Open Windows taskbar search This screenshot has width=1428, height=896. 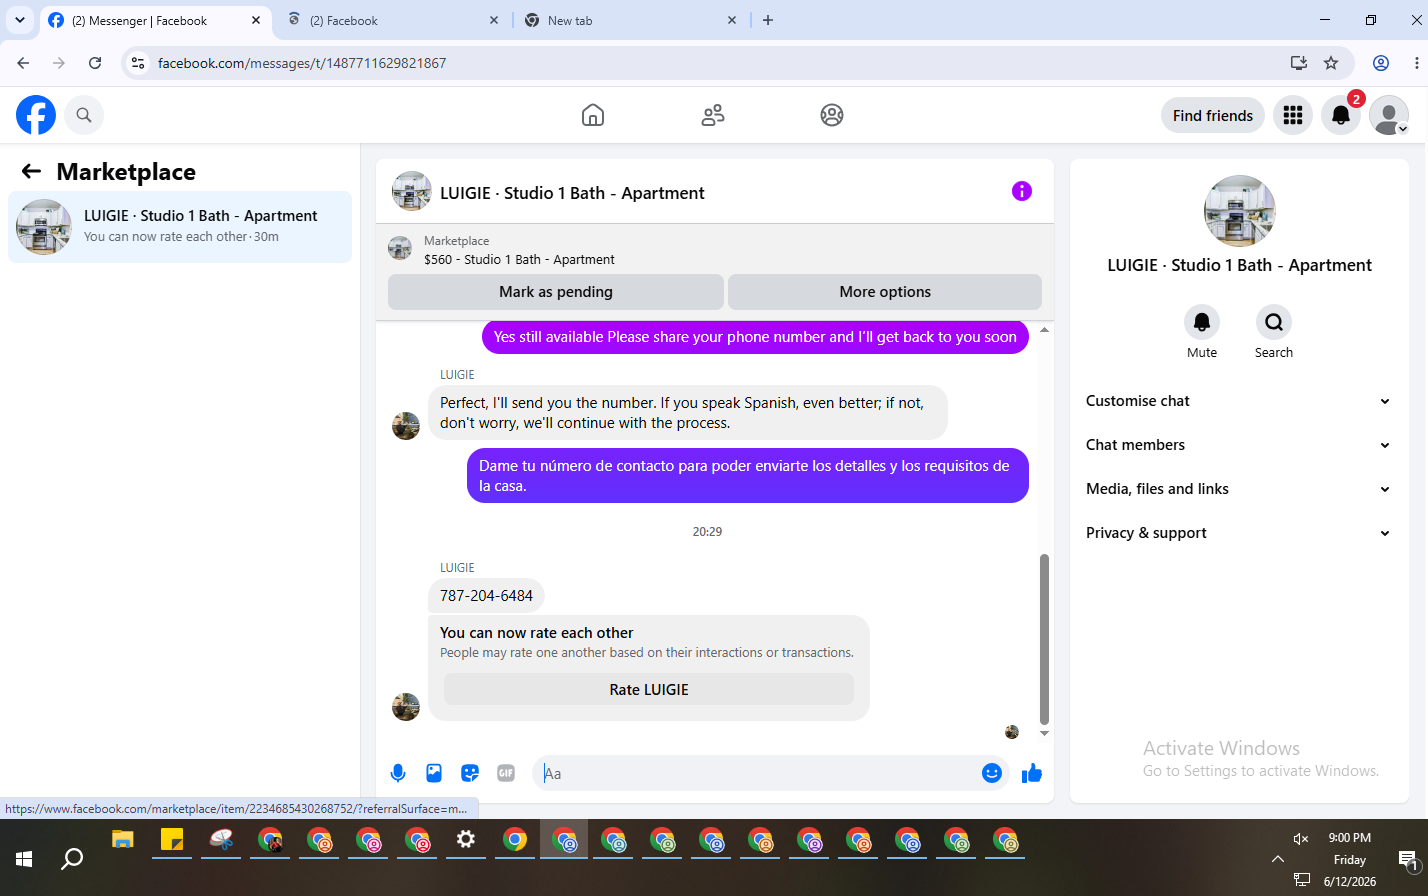tap(72, 859)
